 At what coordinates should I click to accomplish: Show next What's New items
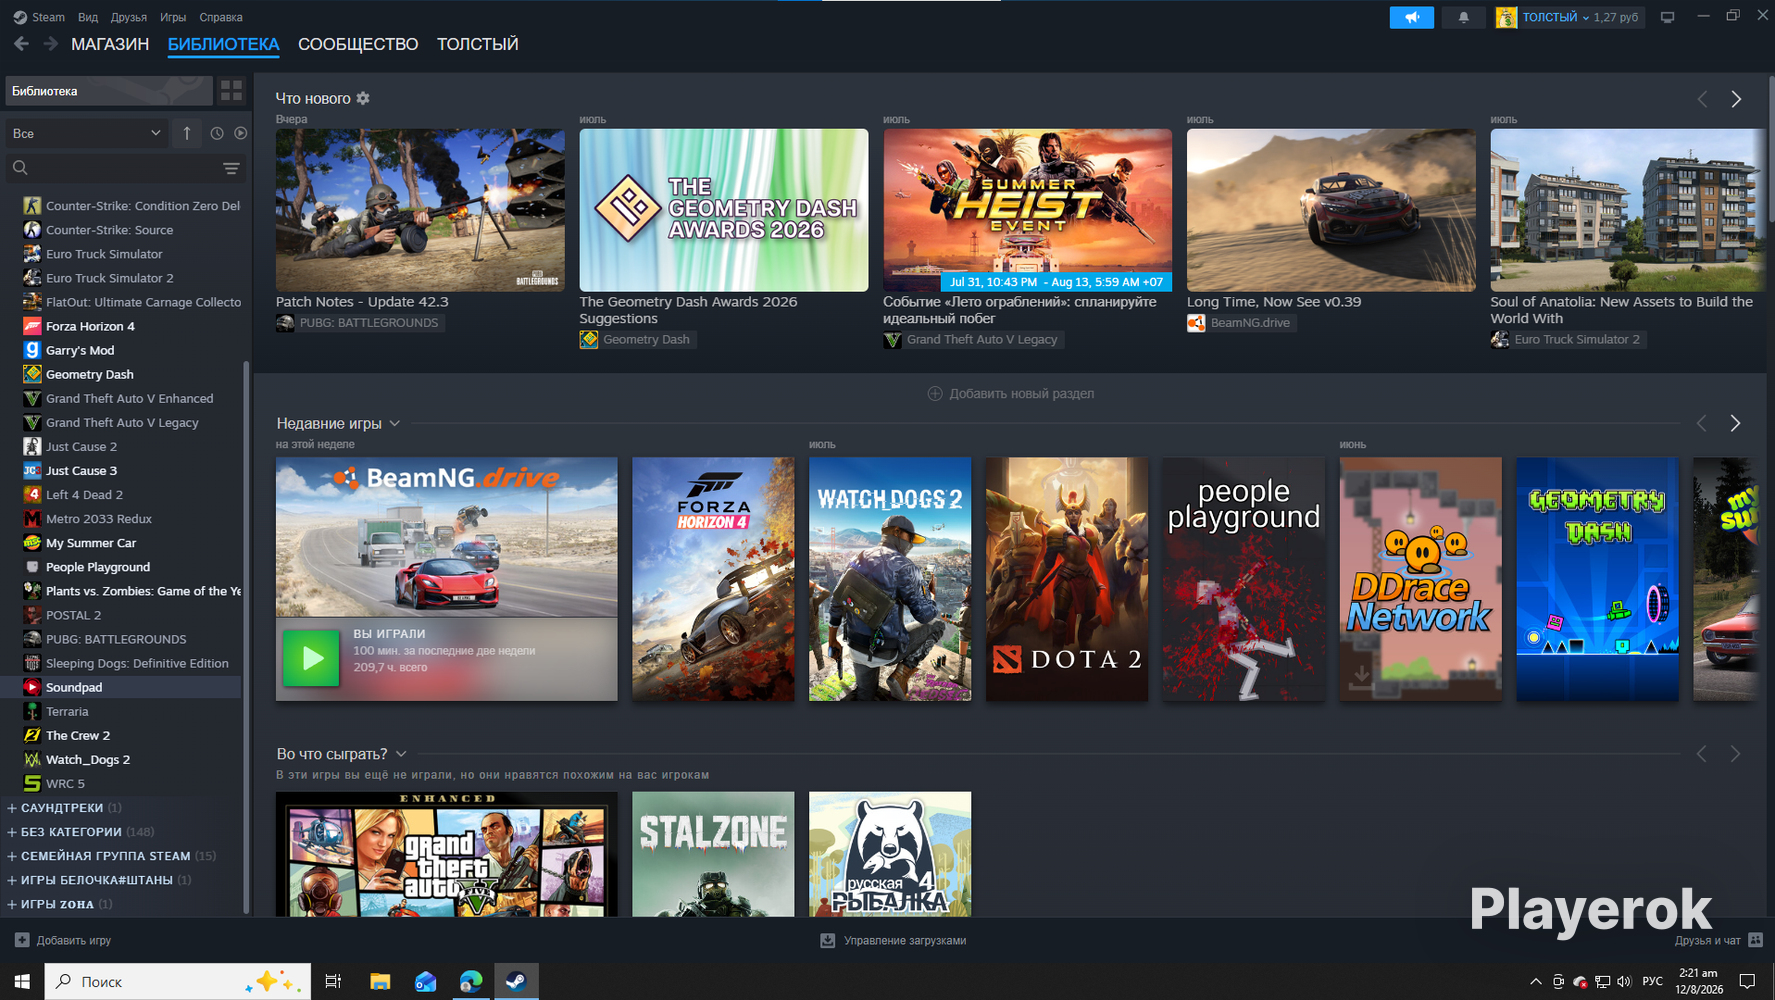(x=1736, y=99)
